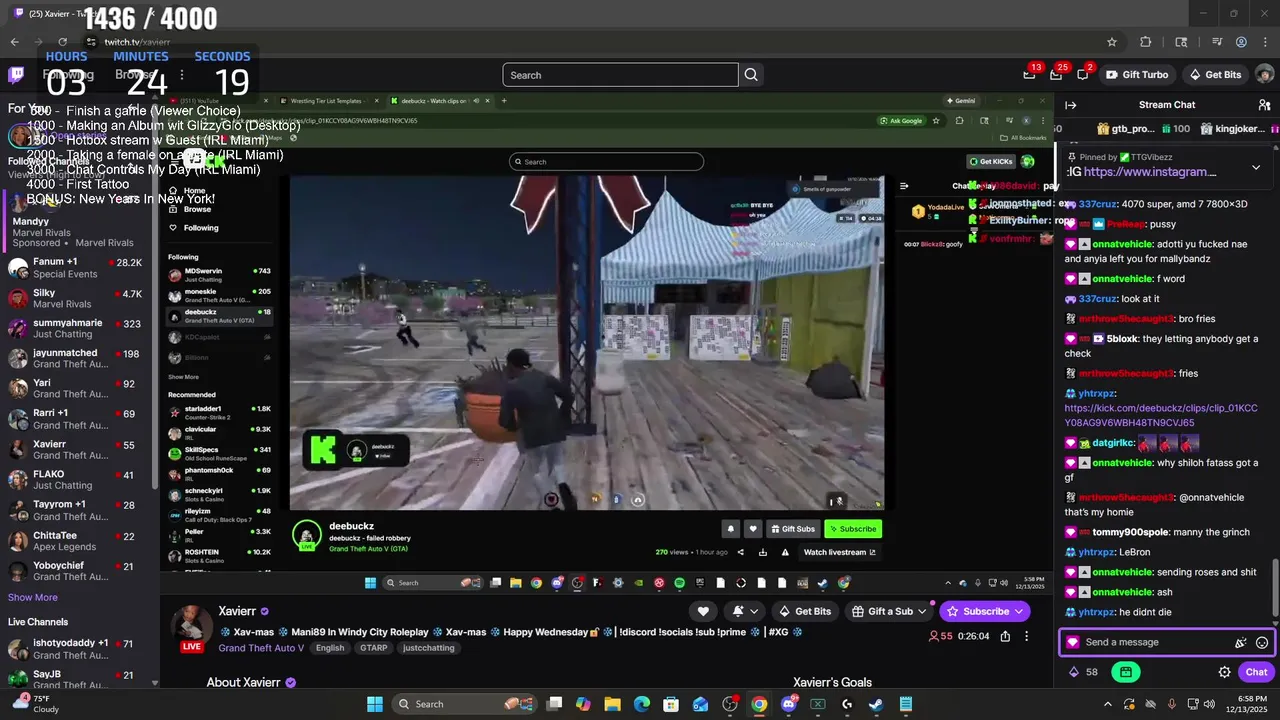The image size is (1280, 720).
Task: Select summyahmarie channel in sidebar
Action: click(76, 328)
